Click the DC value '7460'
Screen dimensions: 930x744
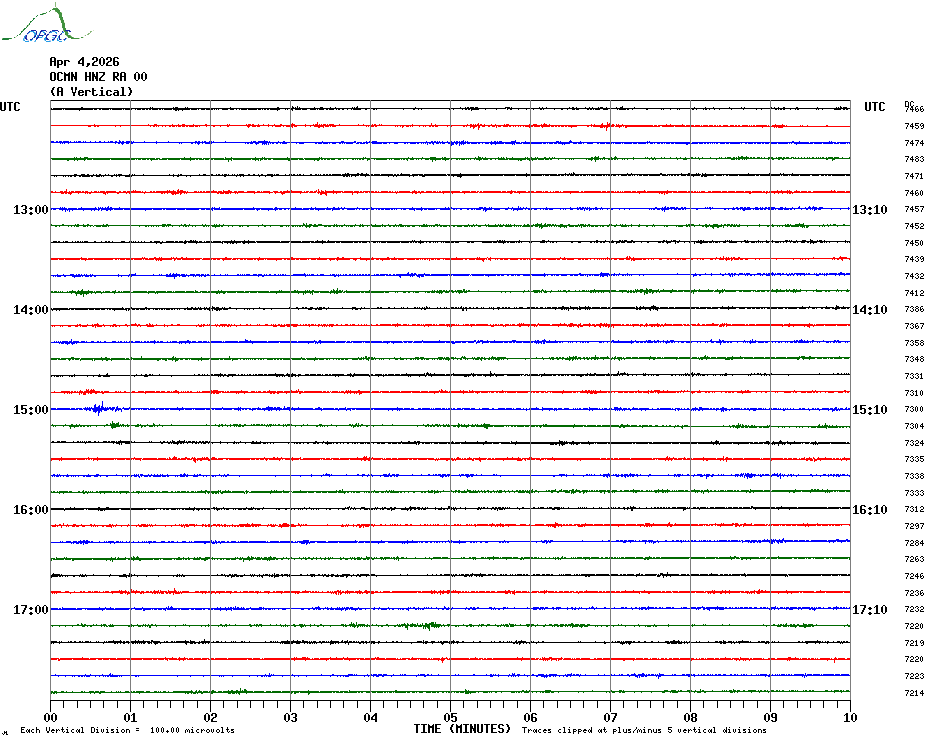(914, 193)
